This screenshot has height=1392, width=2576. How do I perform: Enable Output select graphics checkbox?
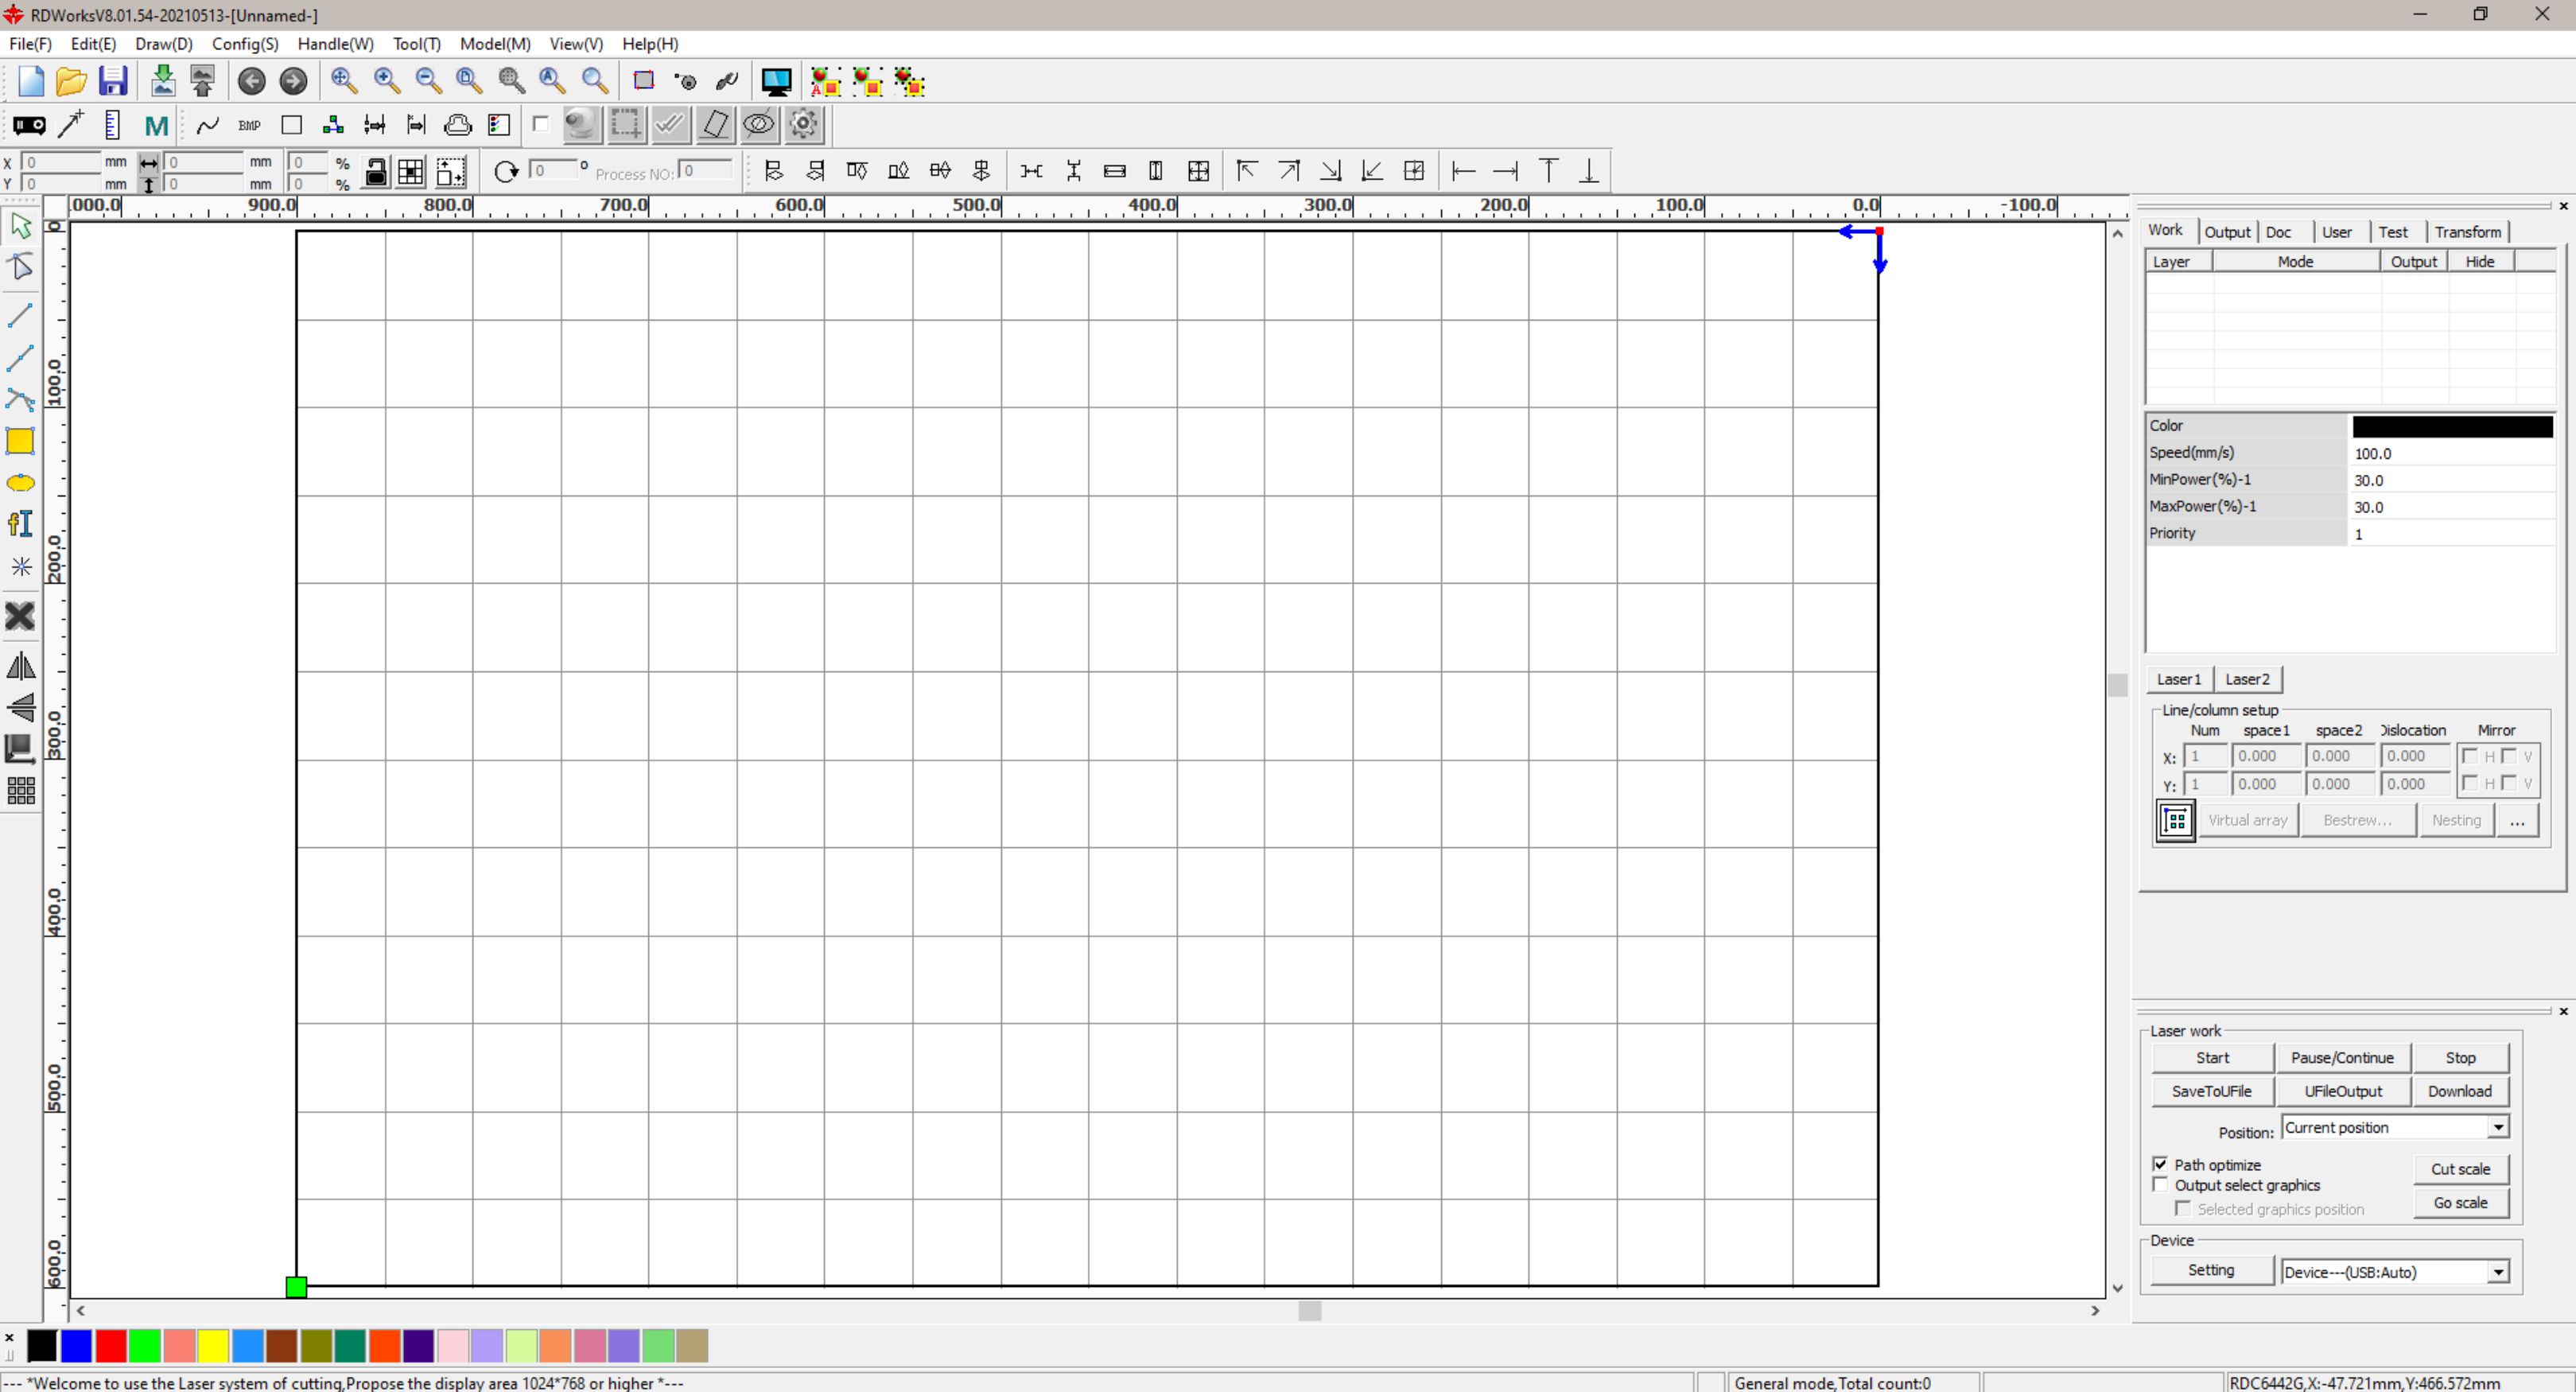[2160, 1185]
